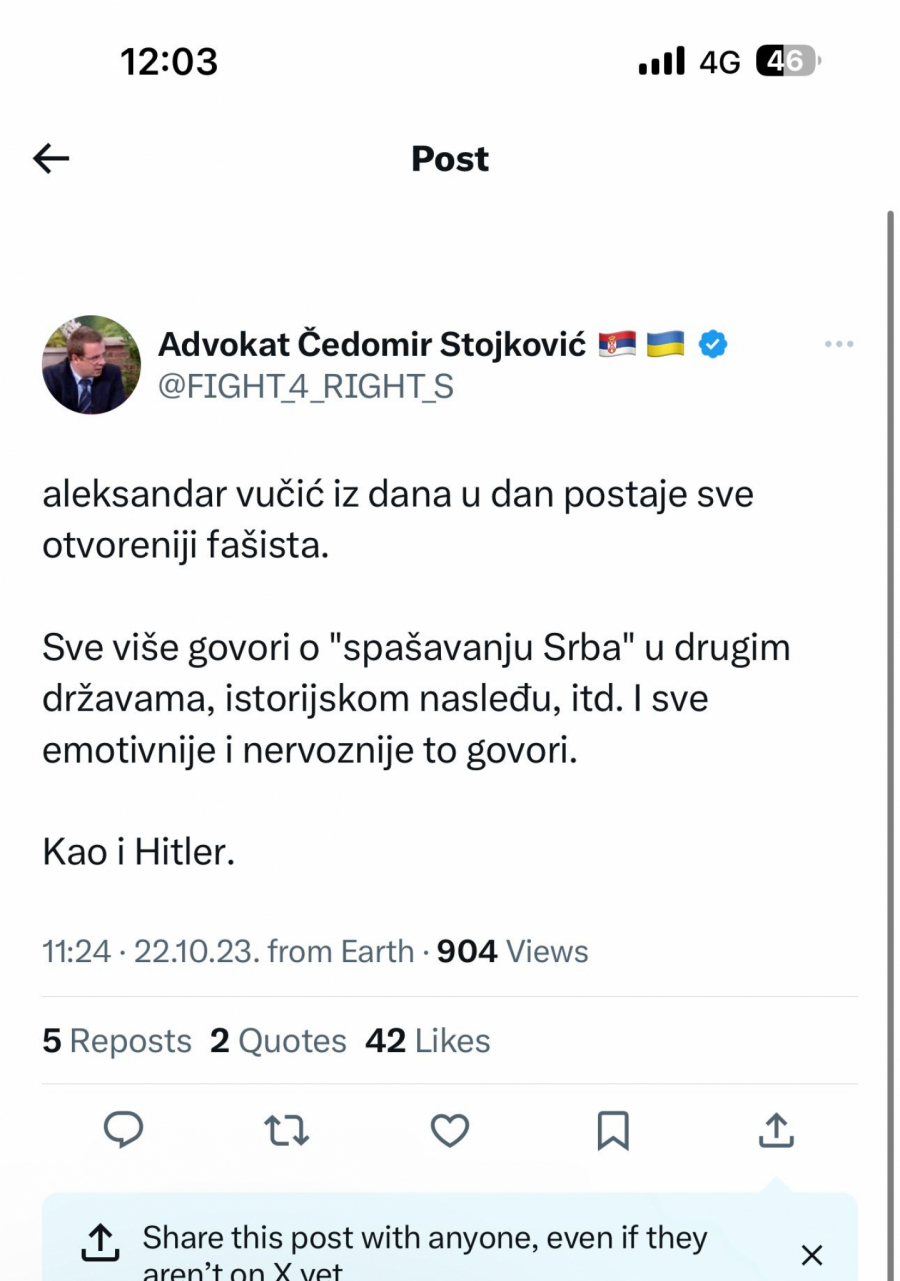The image size is (900, 1281).
Task: Toggle repost status with the retweet control
Action: click(x=287, y=1131)
